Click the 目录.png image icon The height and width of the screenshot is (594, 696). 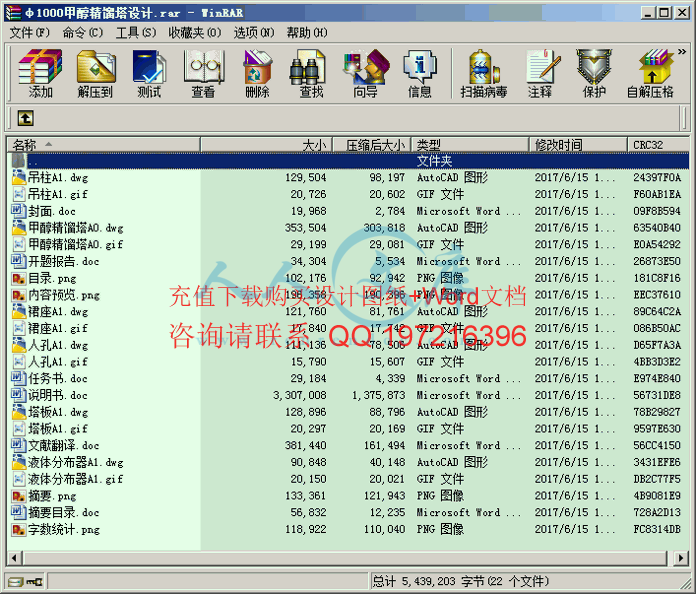coord(18,278)
